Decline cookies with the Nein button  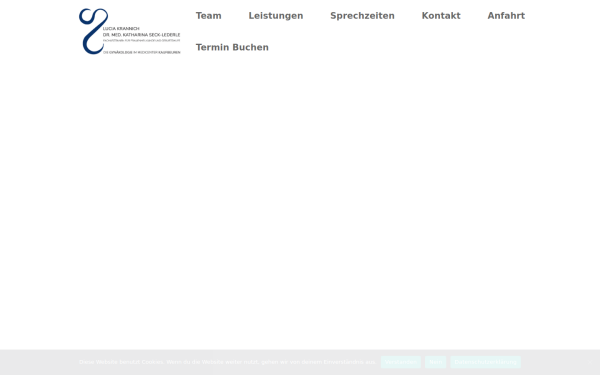(435, 362)
